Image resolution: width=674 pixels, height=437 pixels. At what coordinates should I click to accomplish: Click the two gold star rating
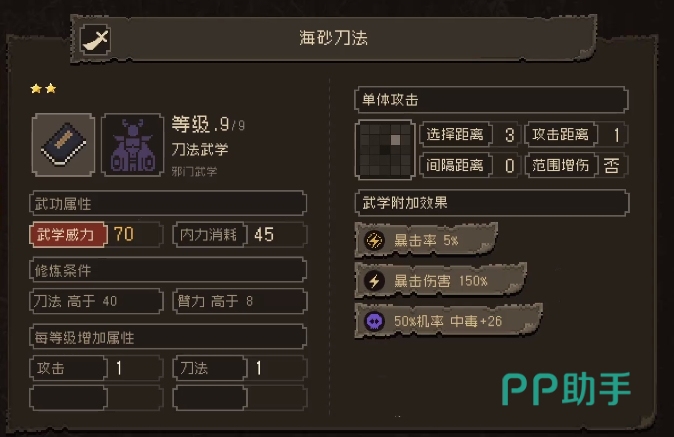coord(43,89)
